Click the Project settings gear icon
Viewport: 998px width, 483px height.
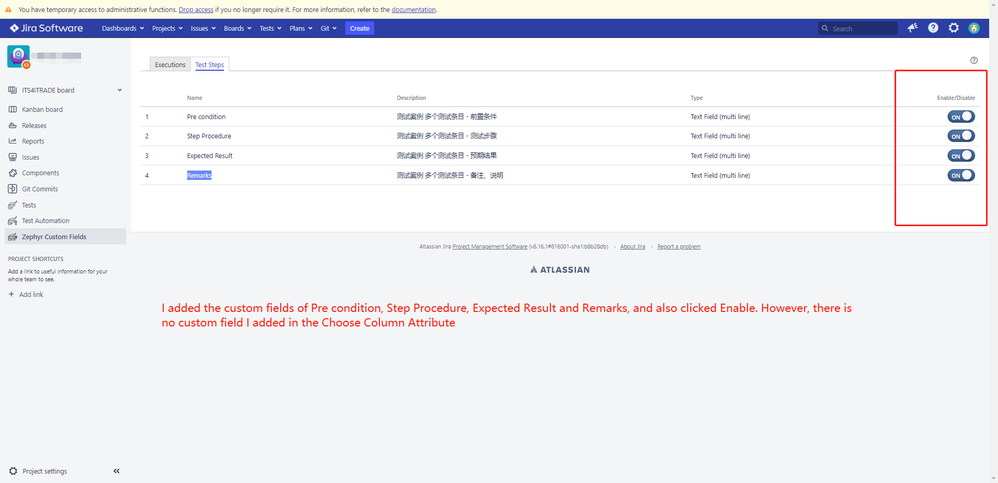(13, 472)
